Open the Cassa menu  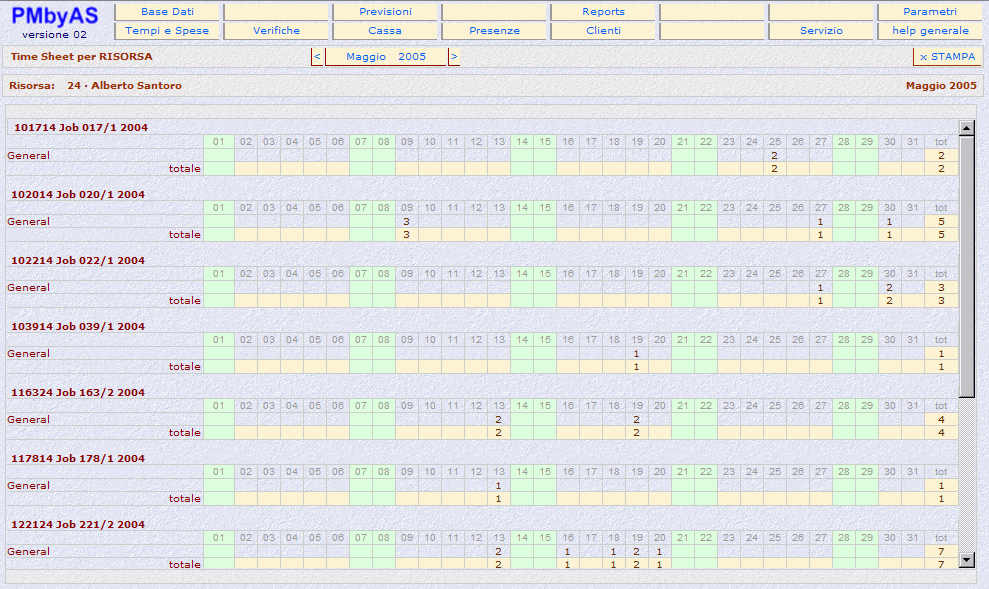[385, 31]
